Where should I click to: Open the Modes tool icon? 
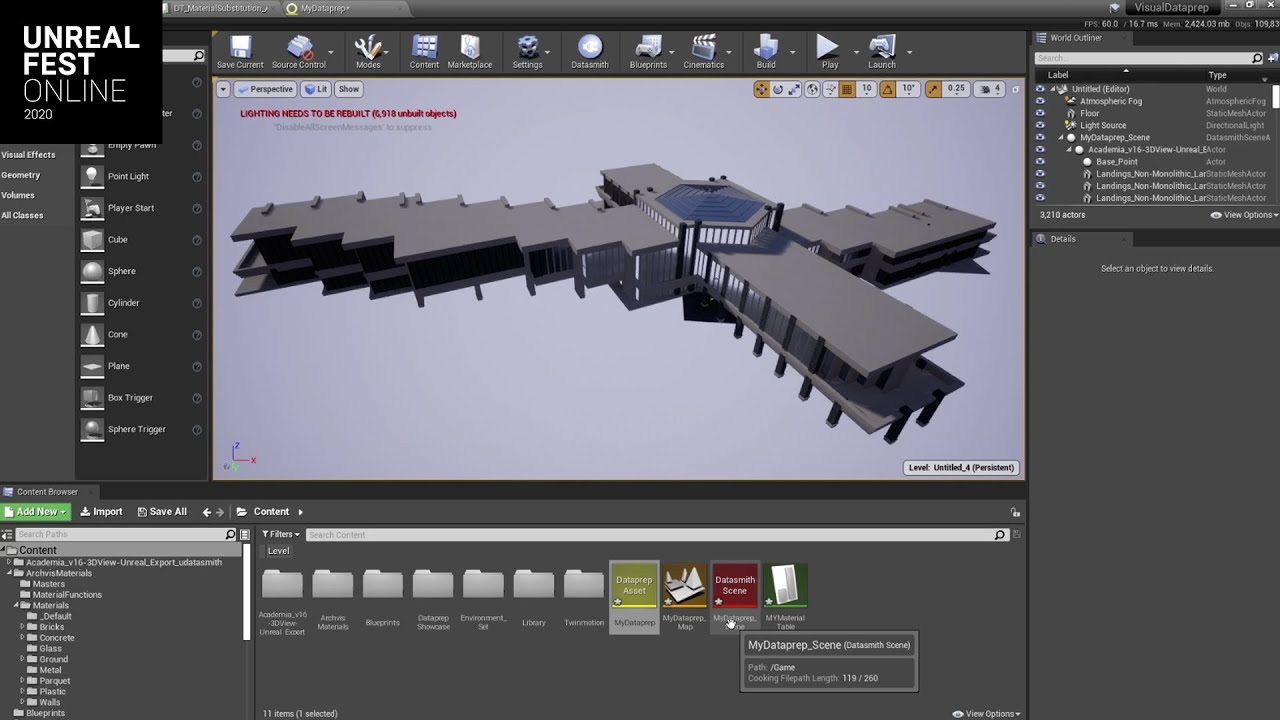pyautogui.click(x=368, y=52)
